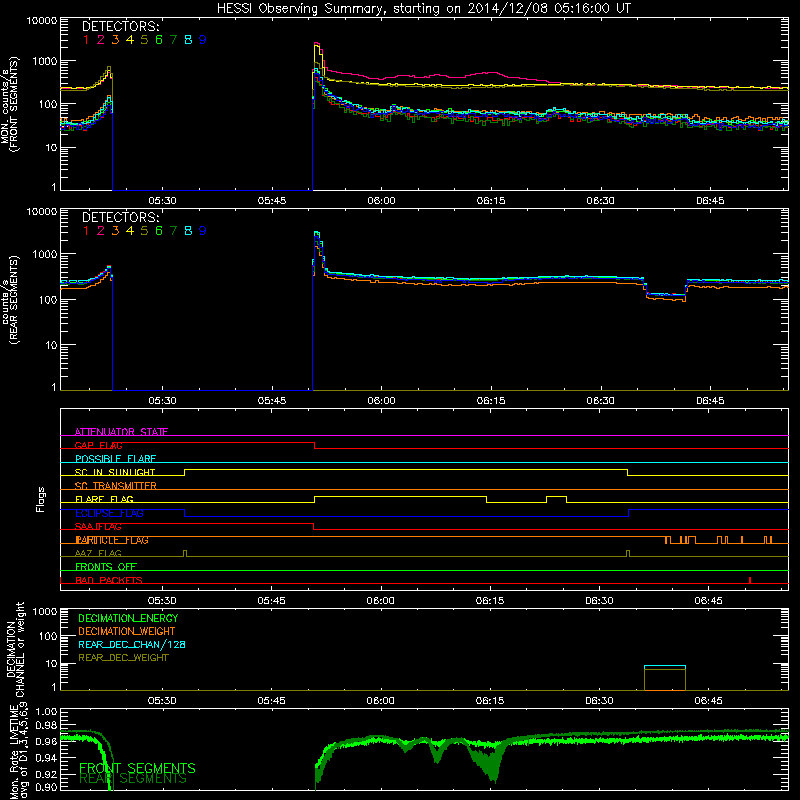
Task: Select pink detector 2 in front segments legend
Action: pyautogui.click(x=101, y=40)
